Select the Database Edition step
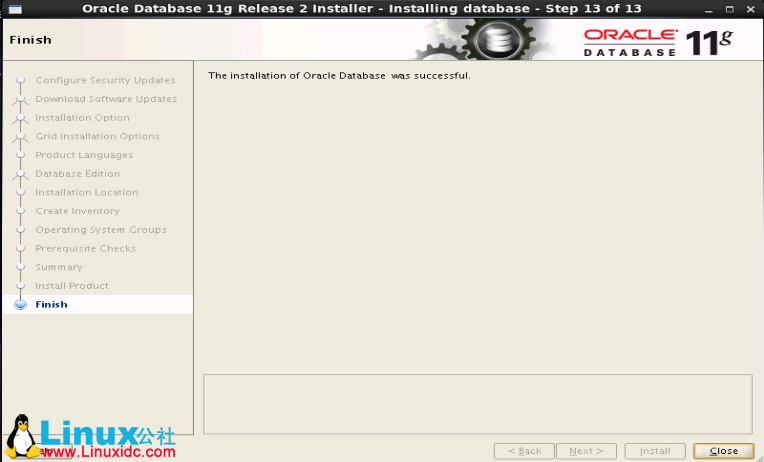The image size is (764, 462). pos(77,174)
